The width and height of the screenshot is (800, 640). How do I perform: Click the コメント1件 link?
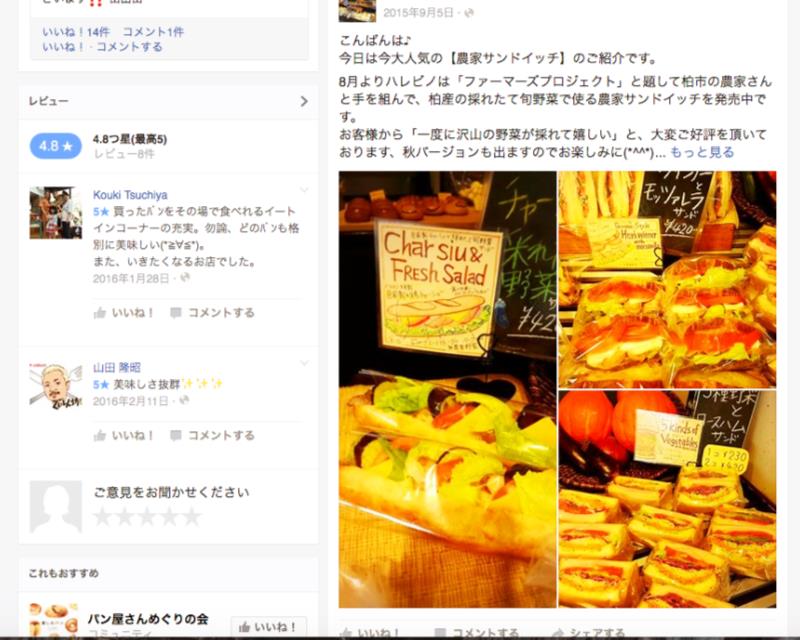tap(153, 32)
